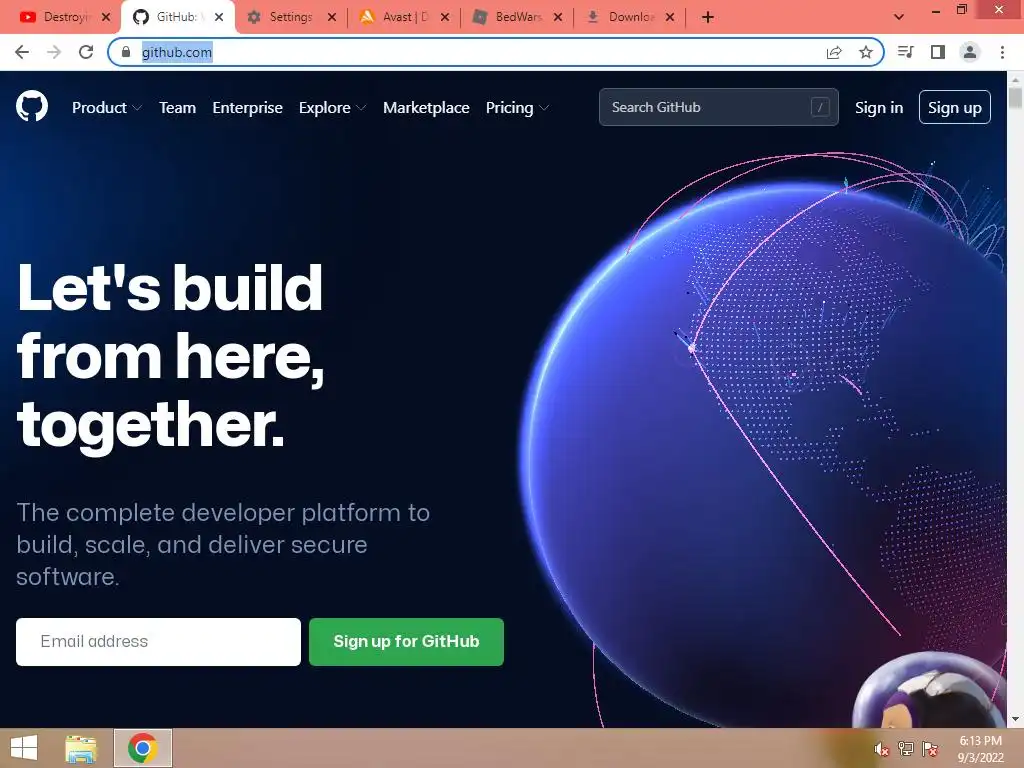Click the taskbar clock showing 6:13 PM
Screen dimensions: 1024x768
pyautogui.click(x=980, y=749)
